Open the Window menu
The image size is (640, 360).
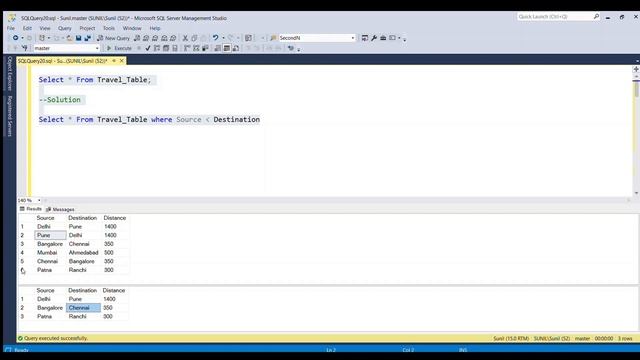coord(132,28)
